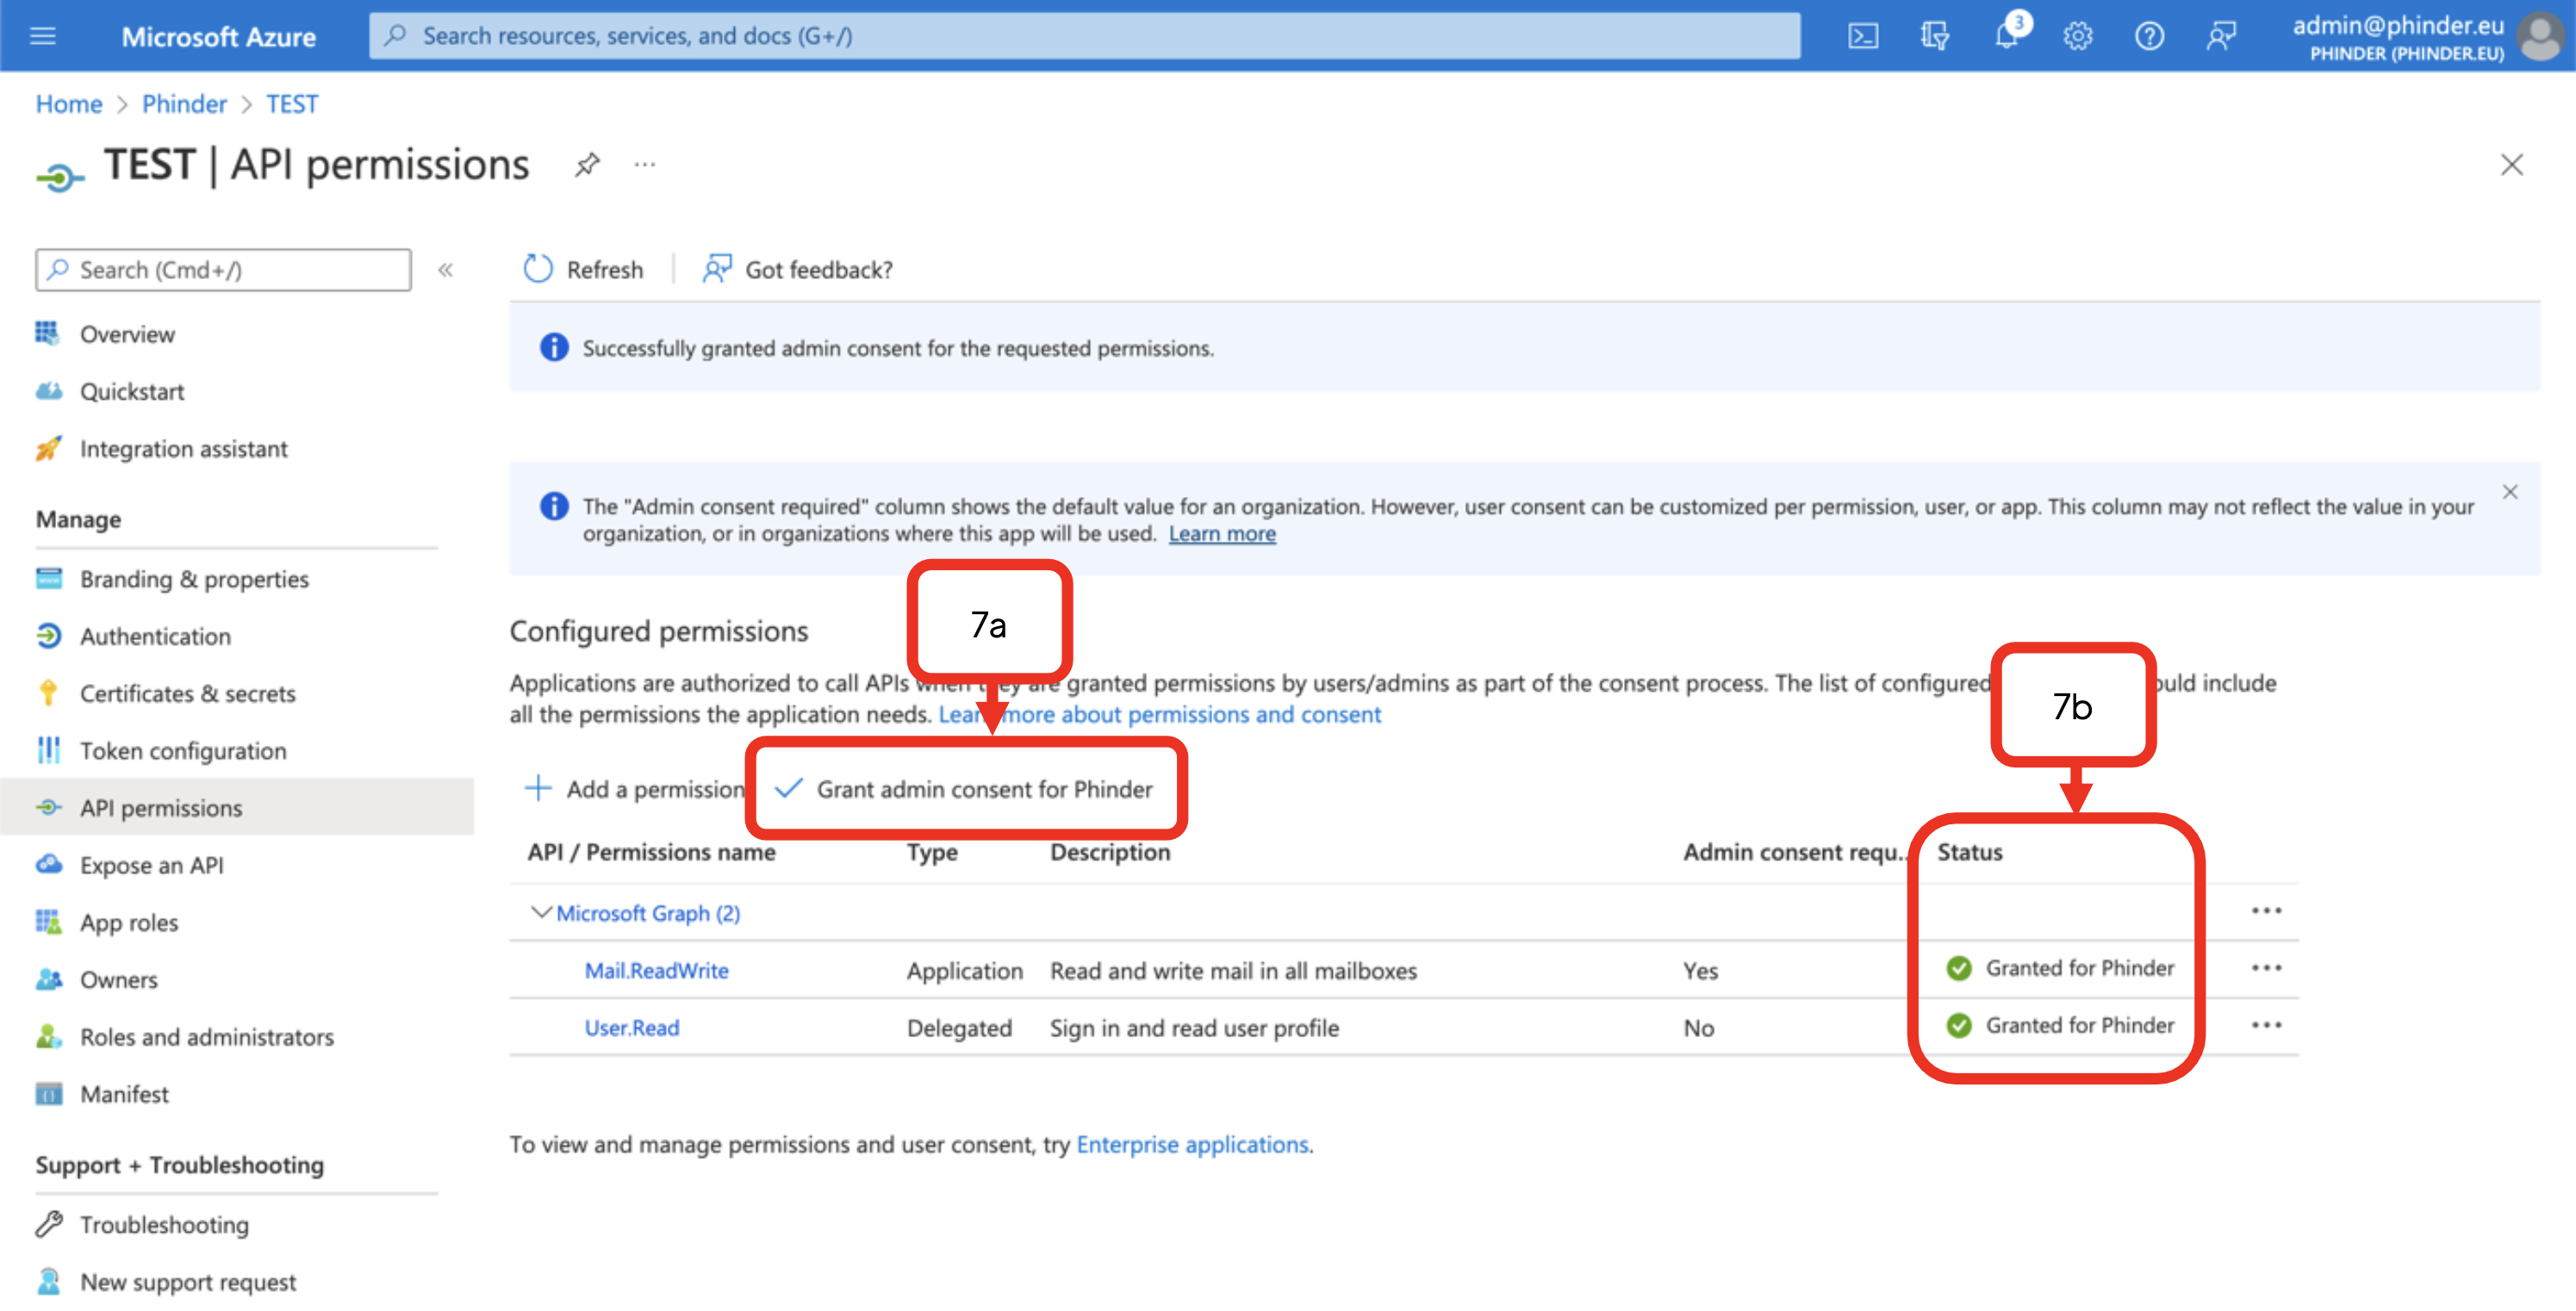
Task: Open the portal settings gear icon
Action: [2077, 37]
